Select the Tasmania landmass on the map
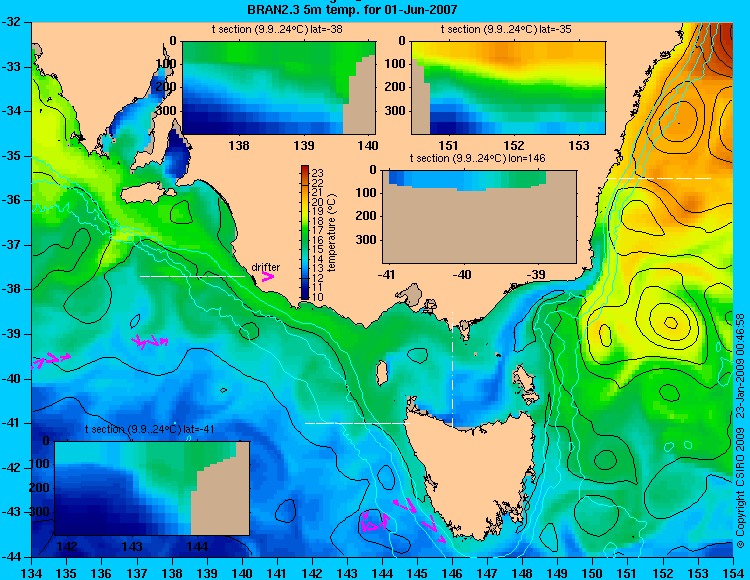750x580 pixels. click(471, 471)
